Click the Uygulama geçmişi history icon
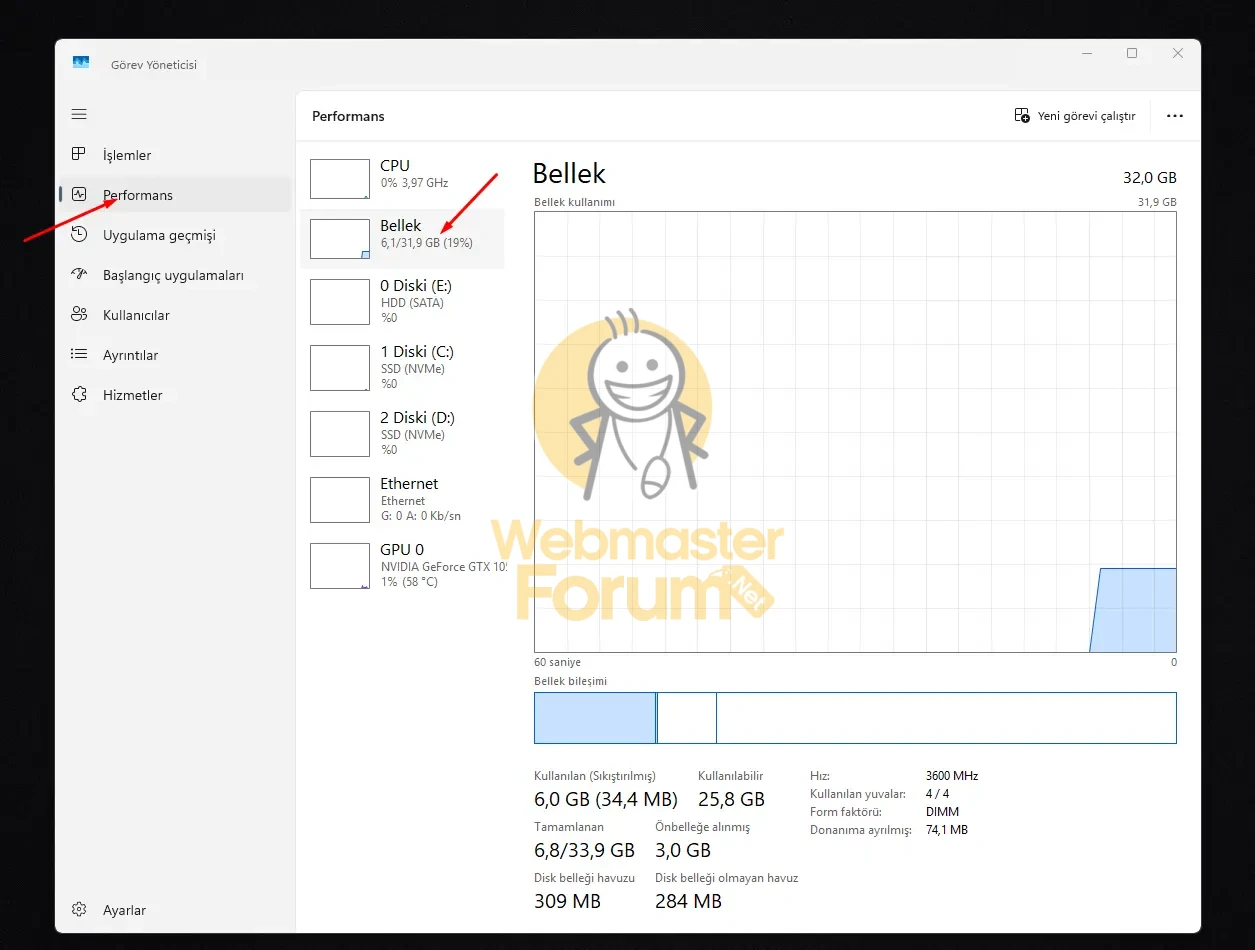1255x950 pixels. (x=79, y=234)
